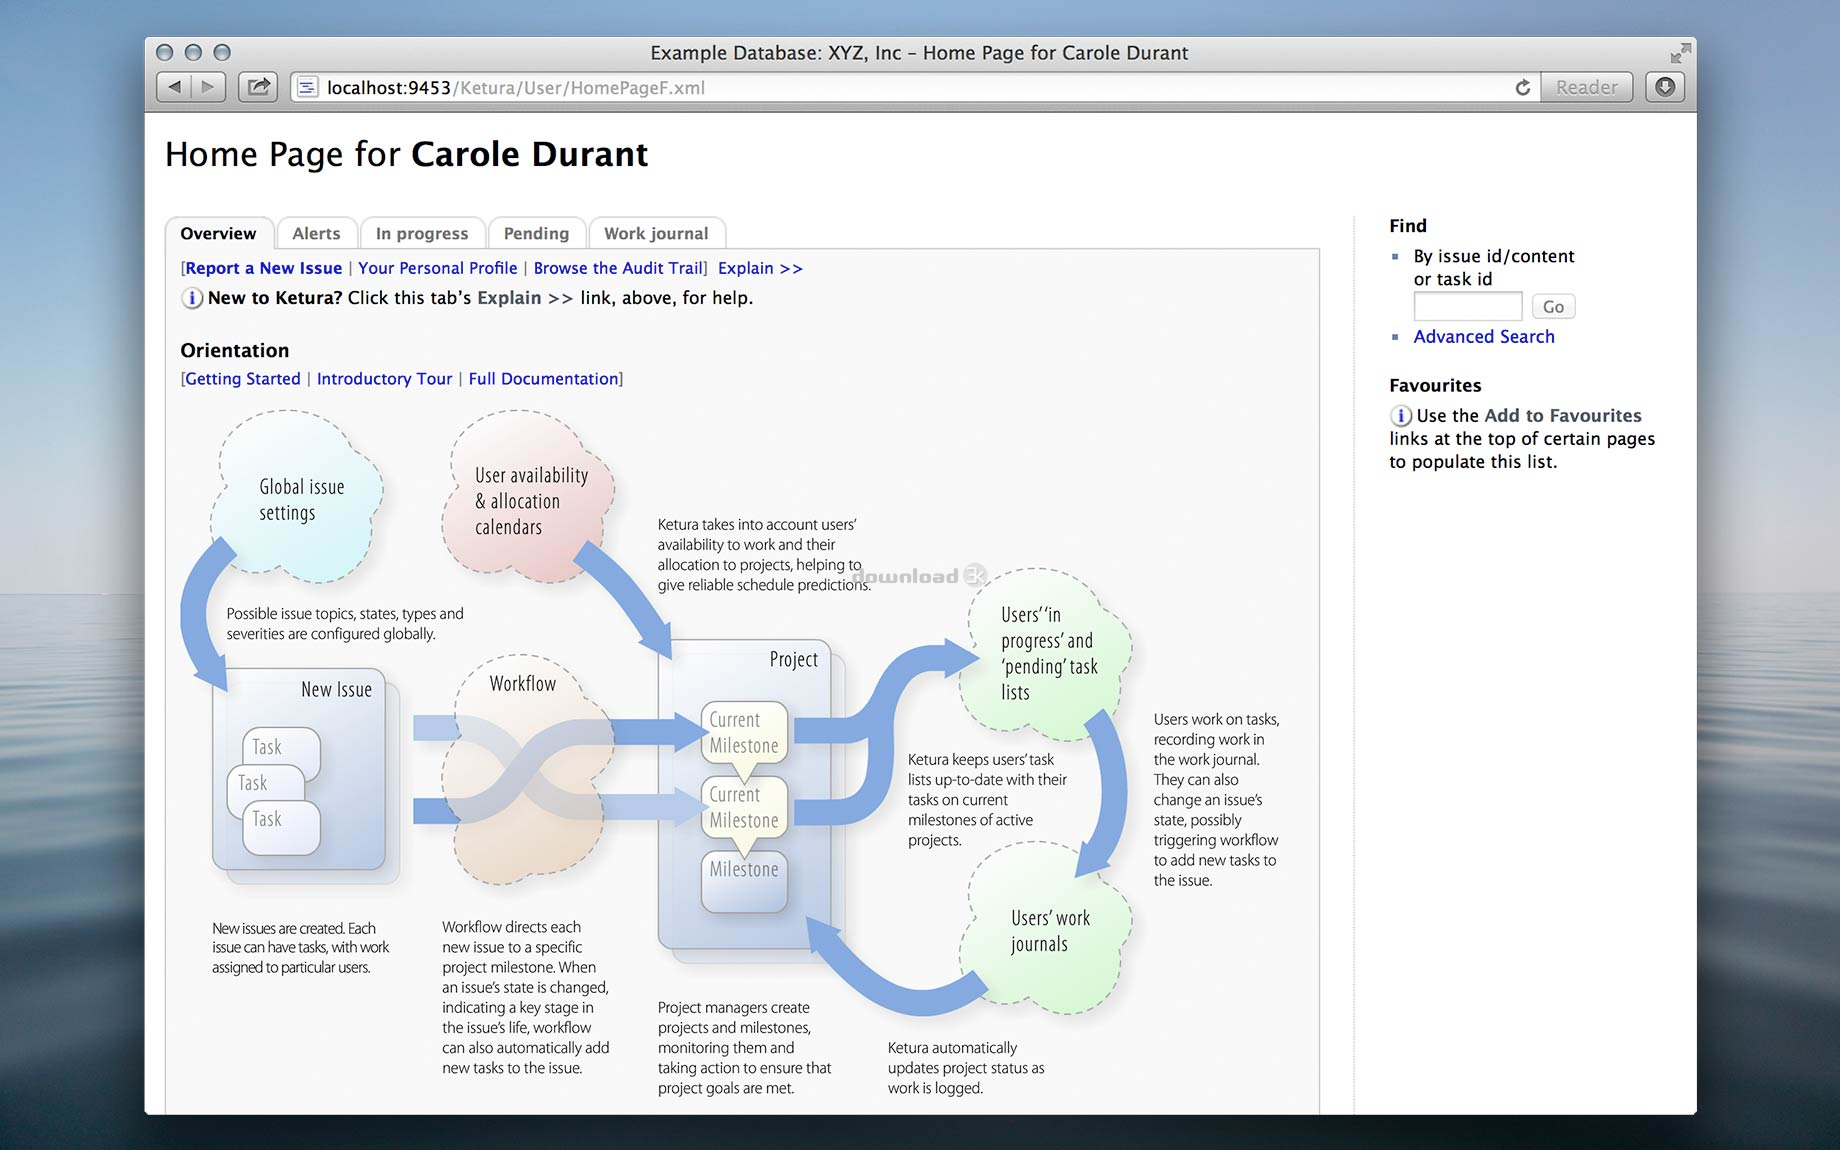Click the page icon in the address bar

308,87
